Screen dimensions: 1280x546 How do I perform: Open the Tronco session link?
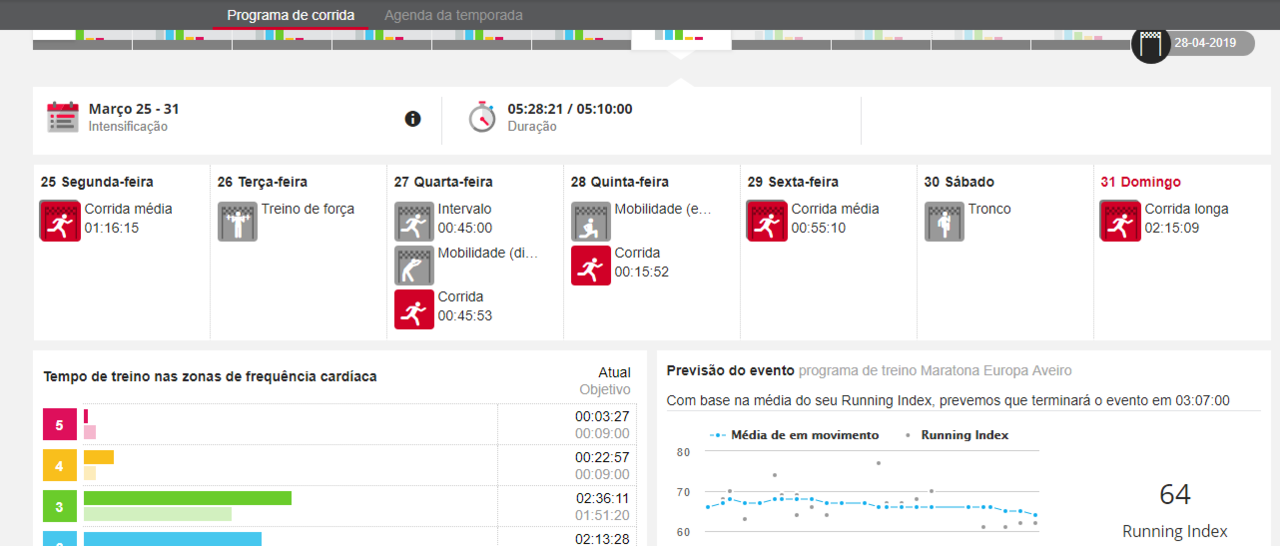989,209
